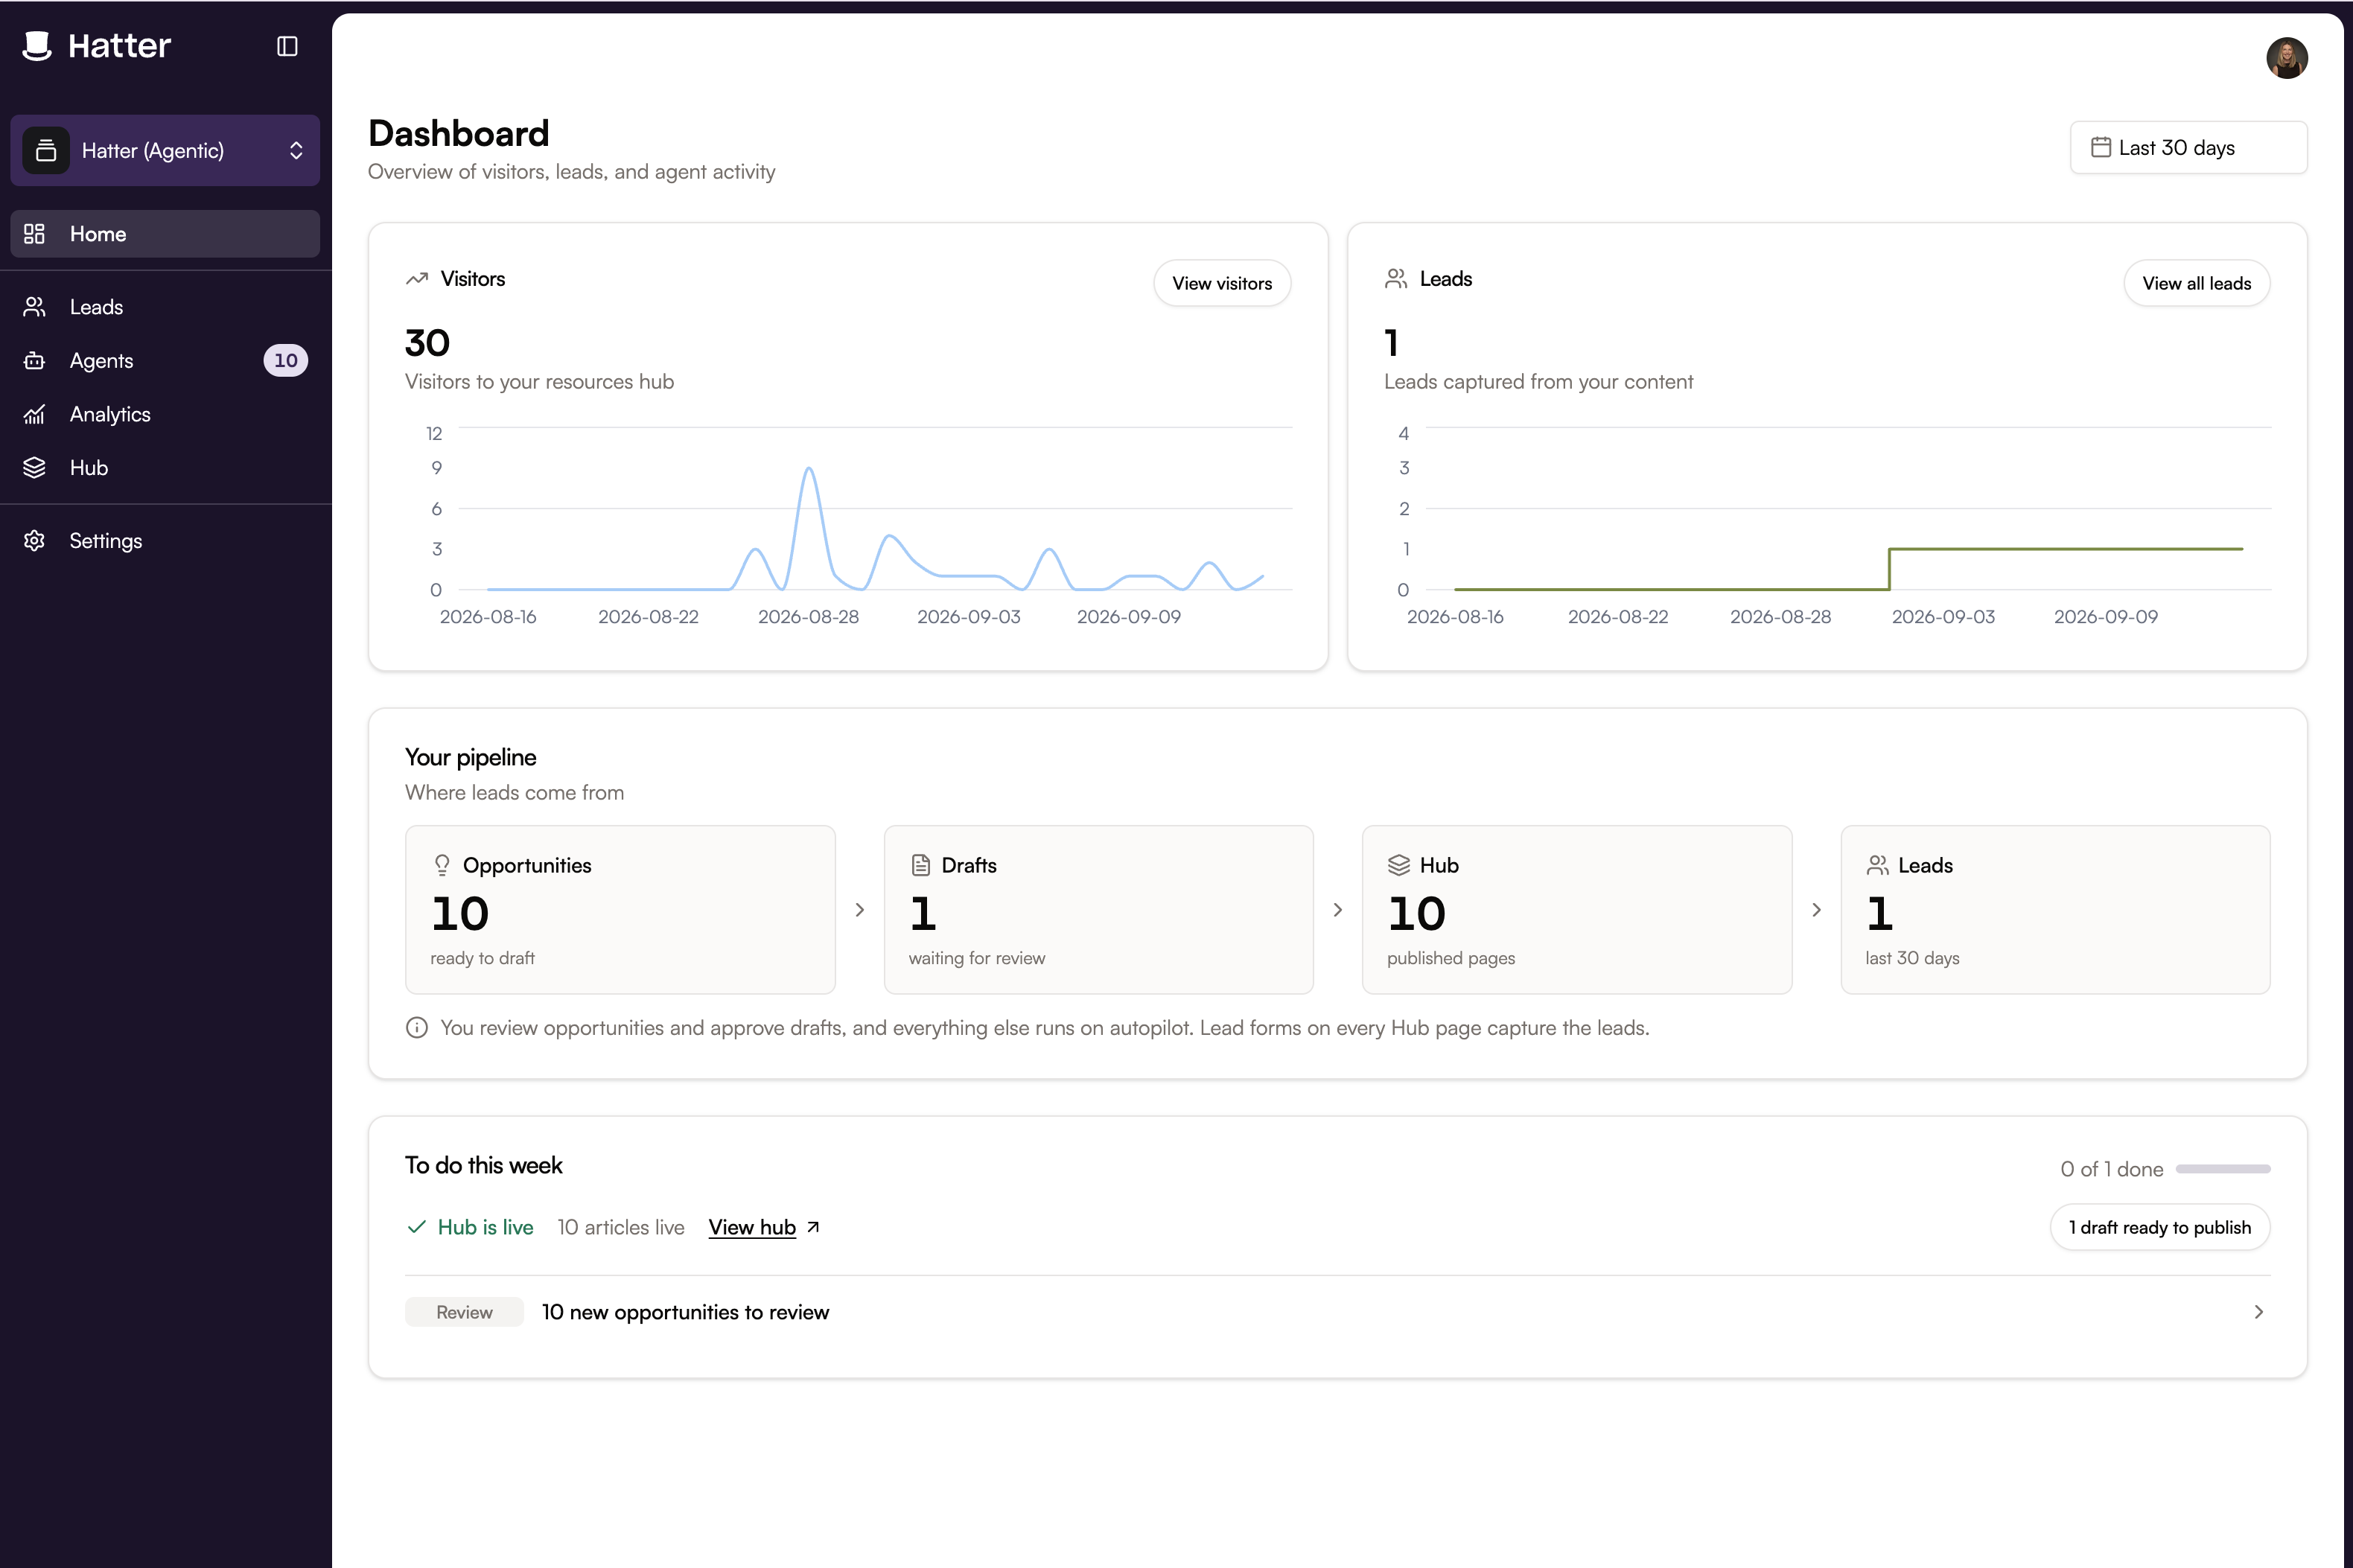Click the View hub link
The height and width of the screenshot is (1568, 2353).
752,1228
